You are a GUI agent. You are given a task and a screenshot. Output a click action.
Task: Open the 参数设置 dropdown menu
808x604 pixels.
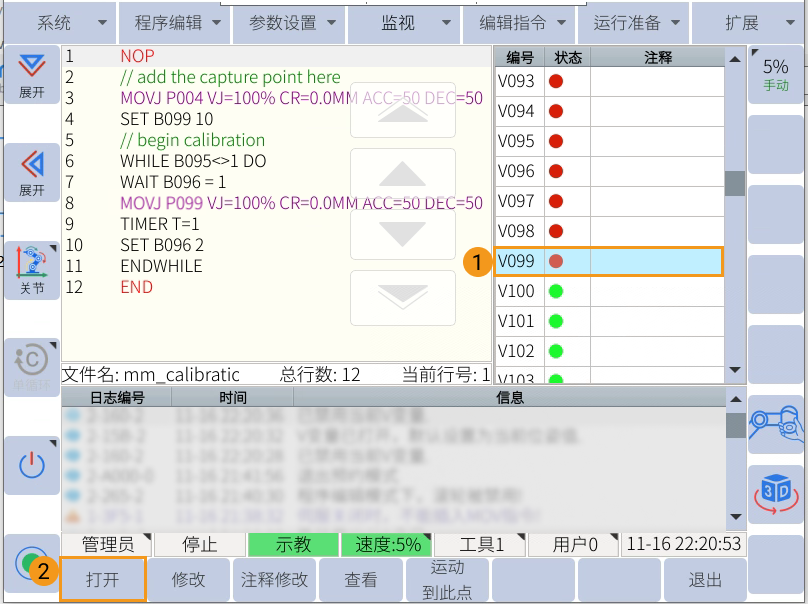click(x=289, y=23)
